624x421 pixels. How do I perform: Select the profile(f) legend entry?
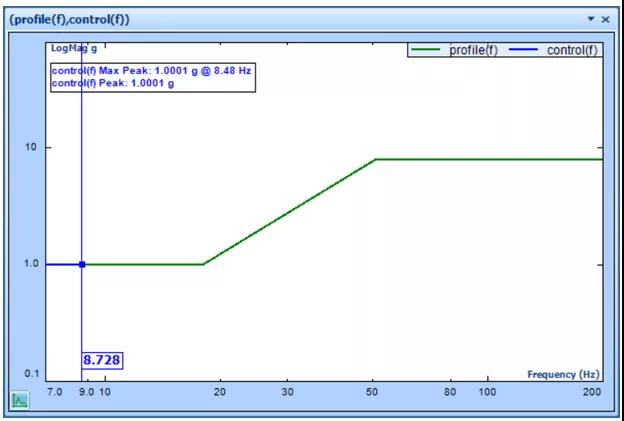(477, 50)
